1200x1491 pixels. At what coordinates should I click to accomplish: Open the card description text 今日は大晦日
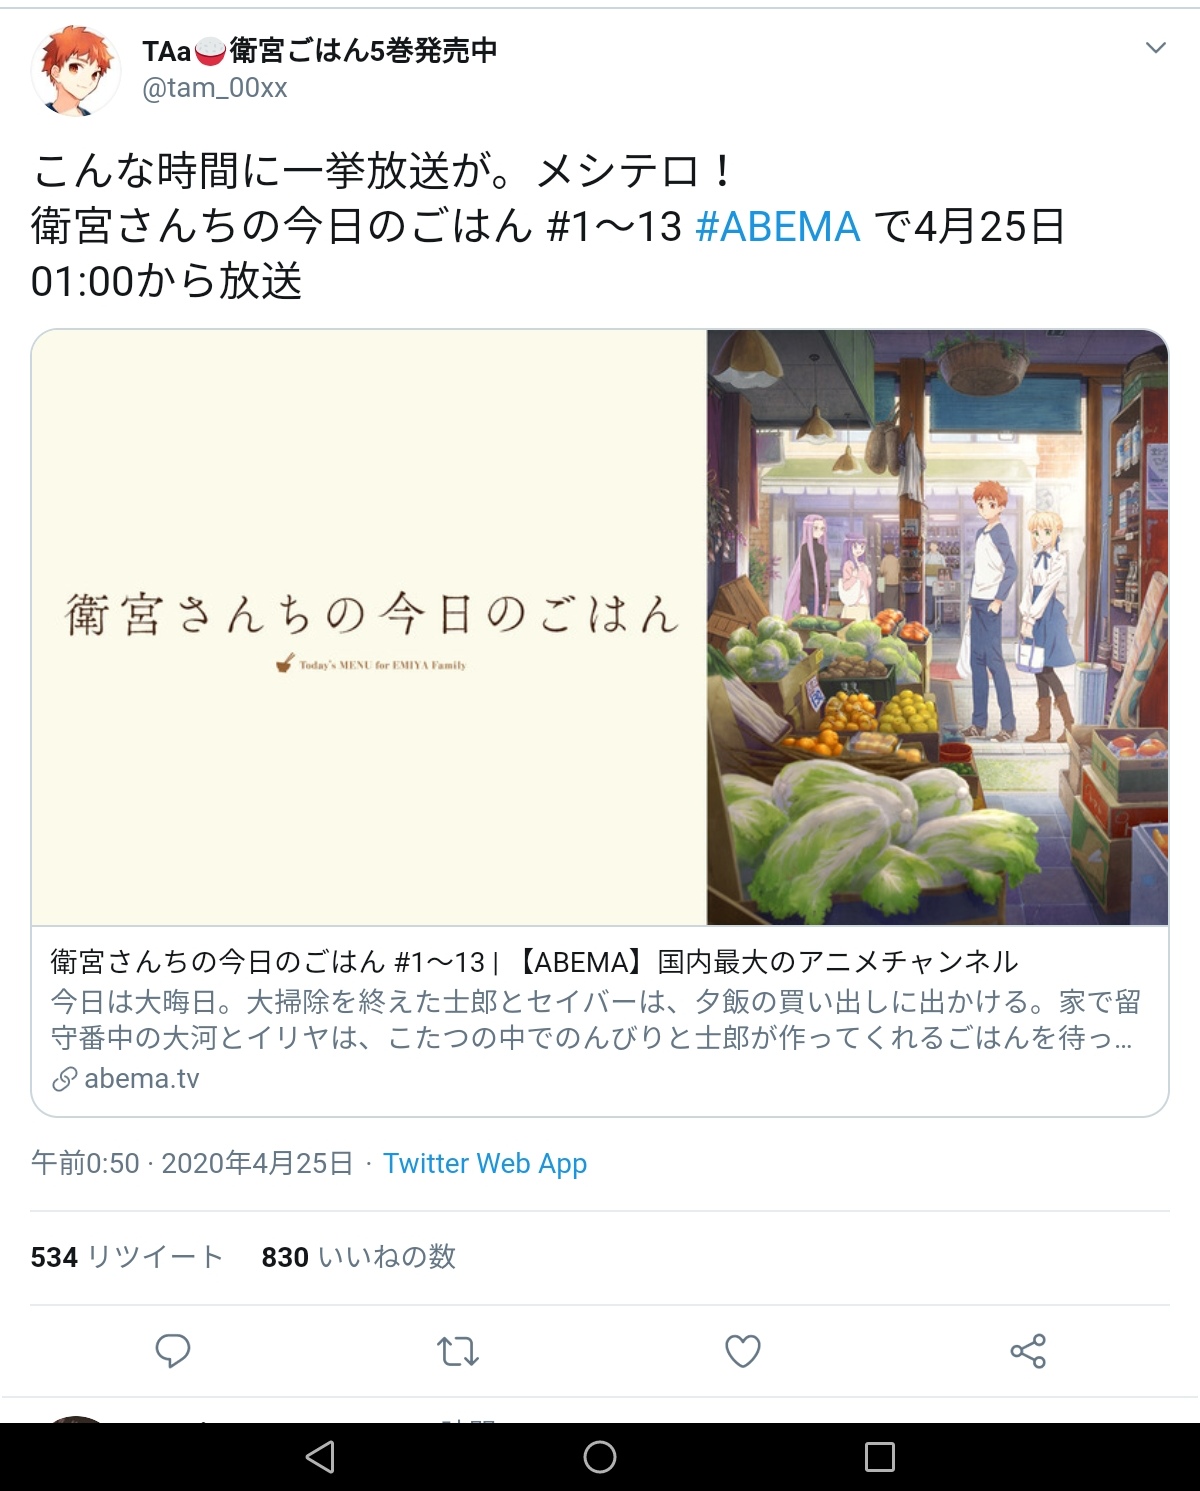(x=595, y=1020)
